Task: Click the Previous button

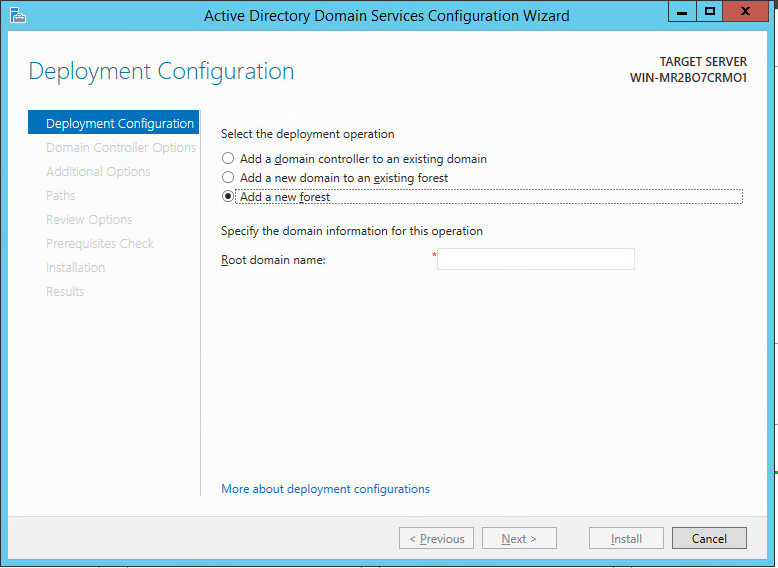Action: click(436, 539)
